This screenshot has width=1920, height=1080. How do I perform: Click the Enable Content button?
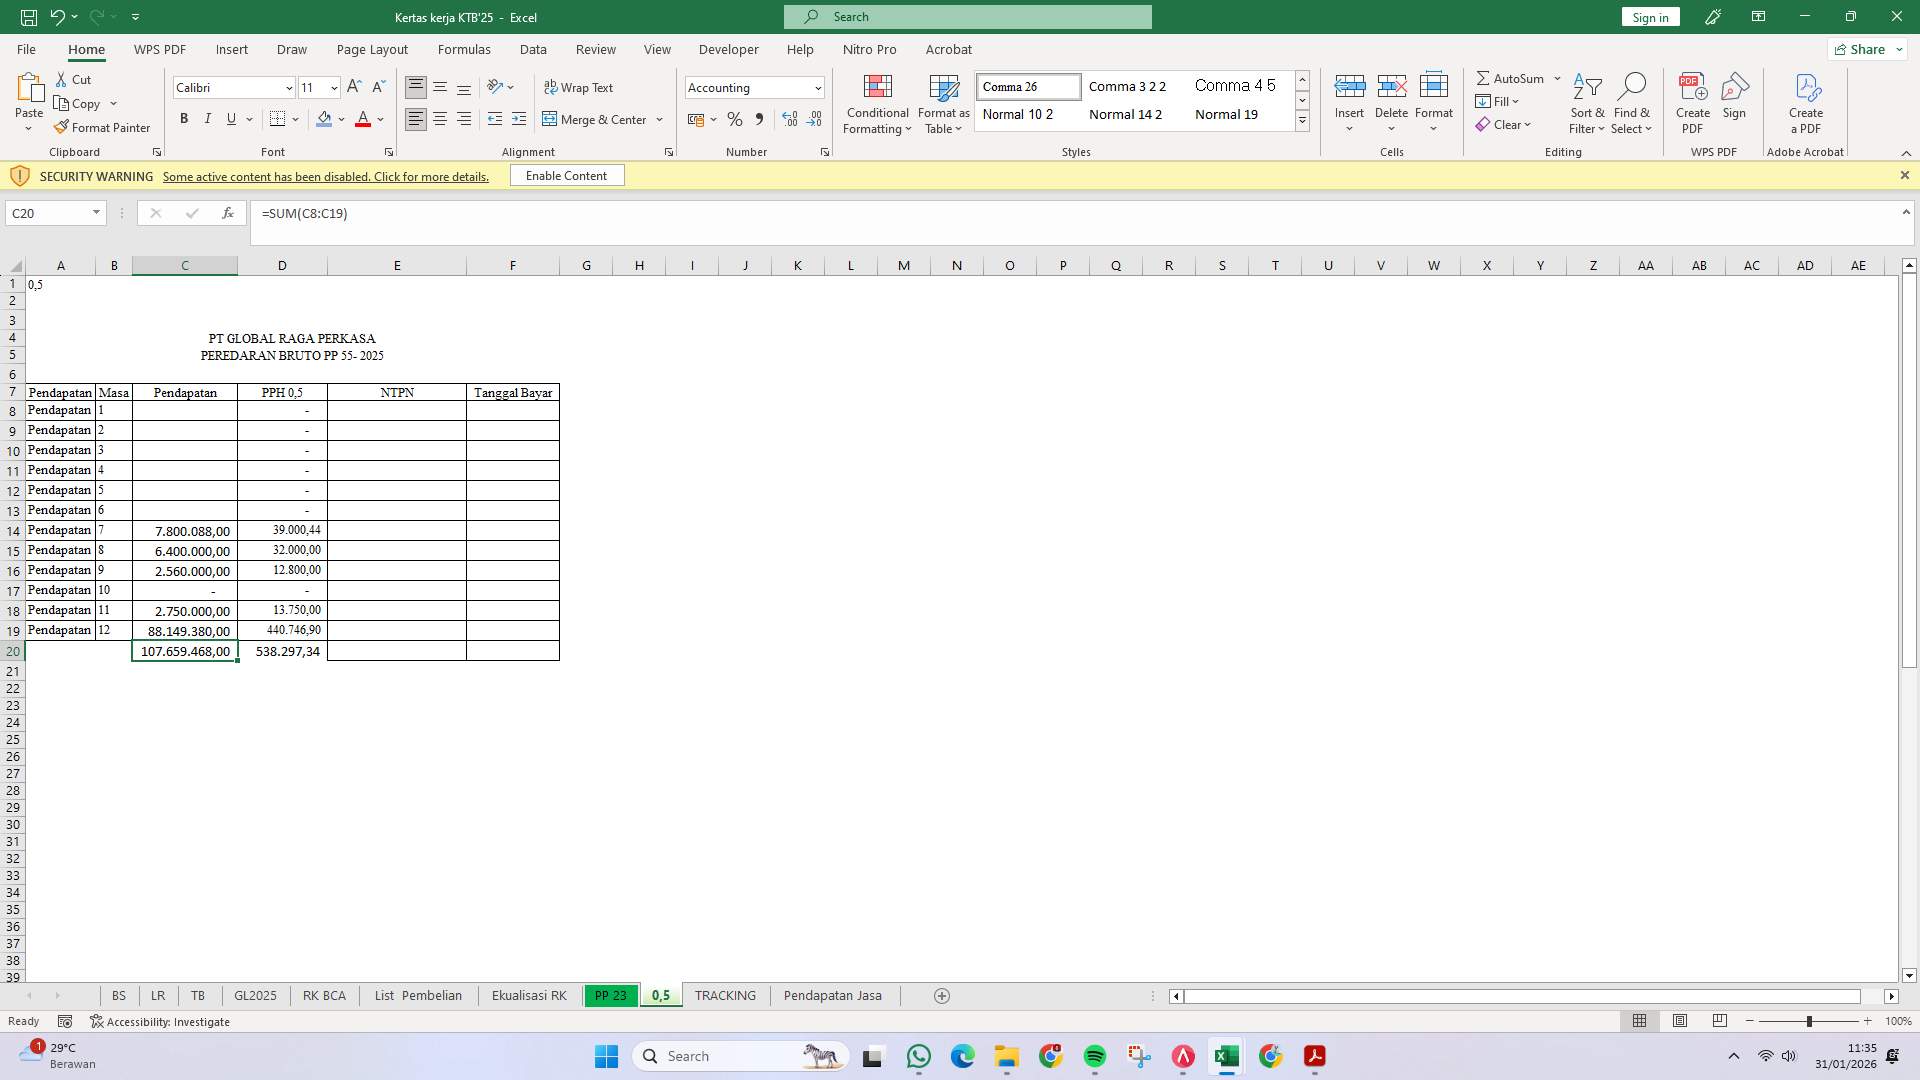[566, 175]
